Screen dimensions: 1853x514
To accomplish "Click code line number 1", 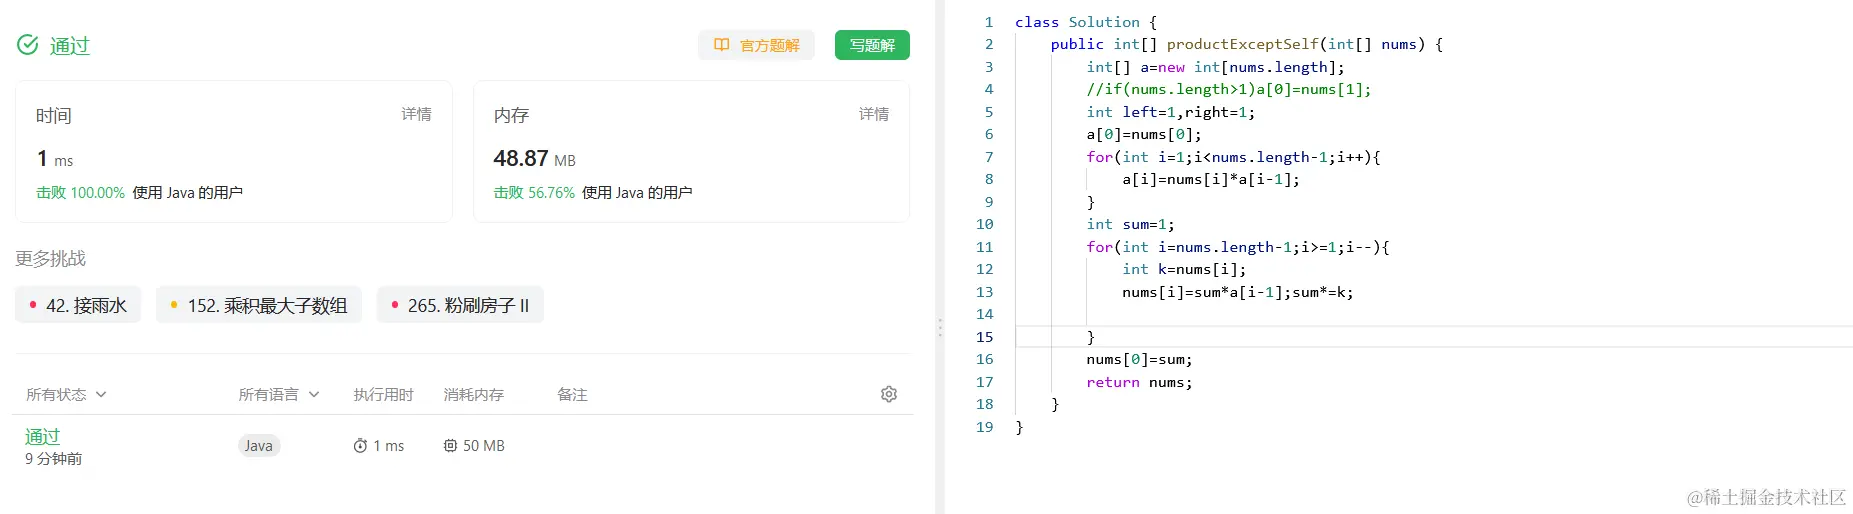I will point(989,22).
